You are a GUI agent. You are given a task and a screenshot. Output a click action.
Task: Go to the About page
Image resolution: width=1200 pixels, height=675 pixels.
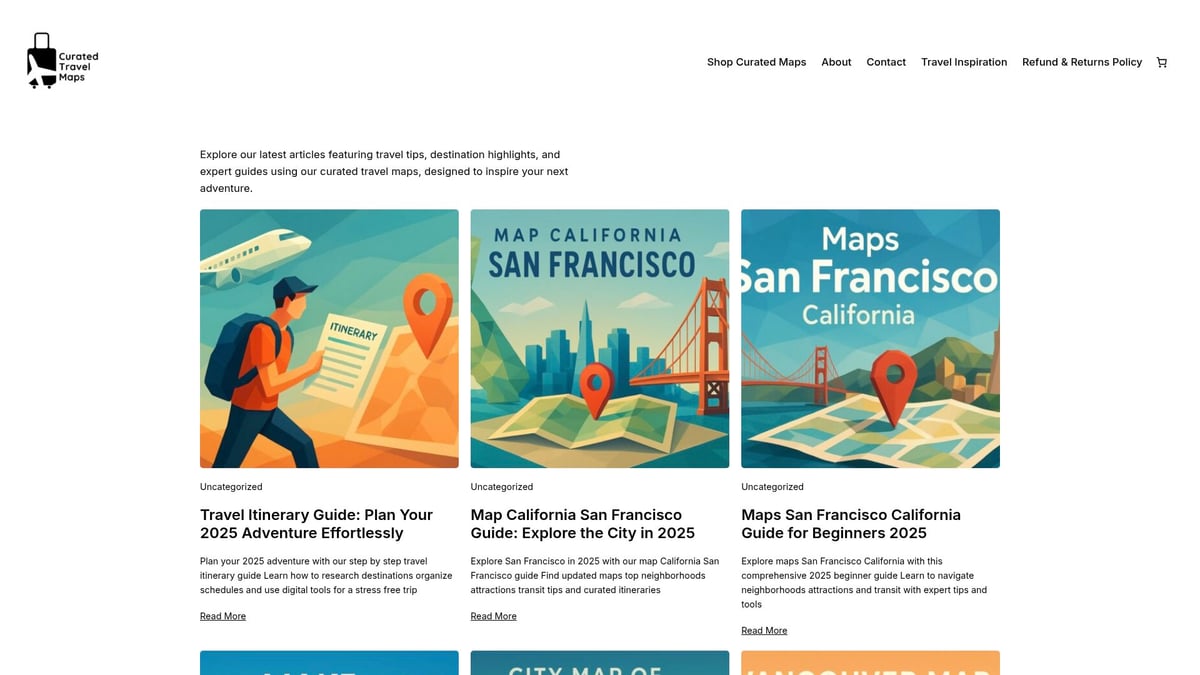tap(836, 62)
